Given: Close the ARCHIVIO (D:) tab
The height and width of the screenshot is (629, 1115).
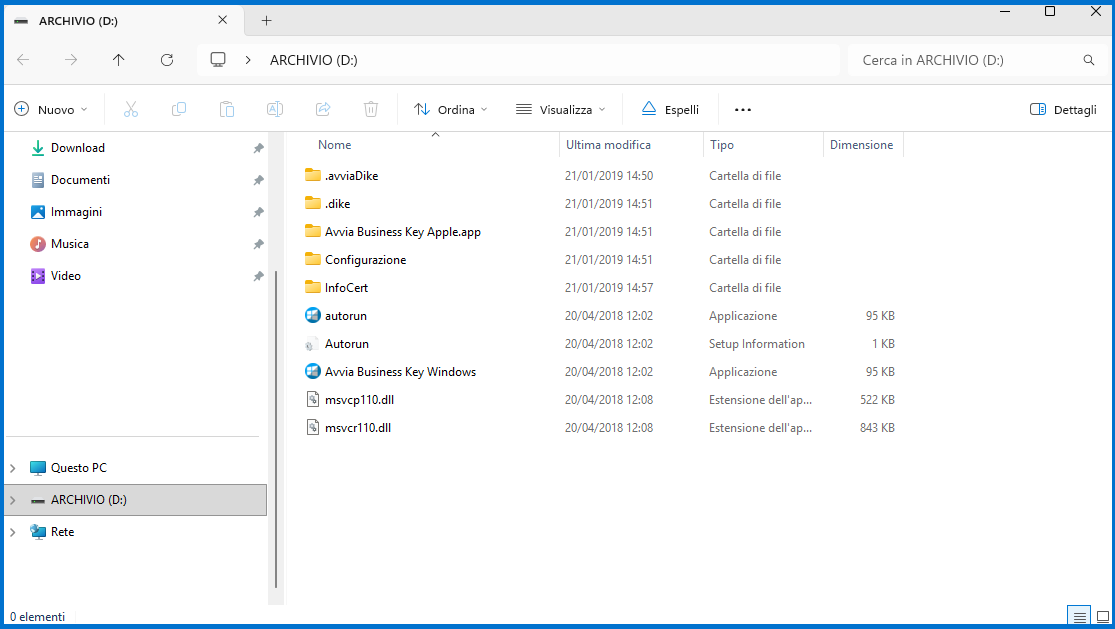Looking at the screenshot, I should tap(223, 20).
